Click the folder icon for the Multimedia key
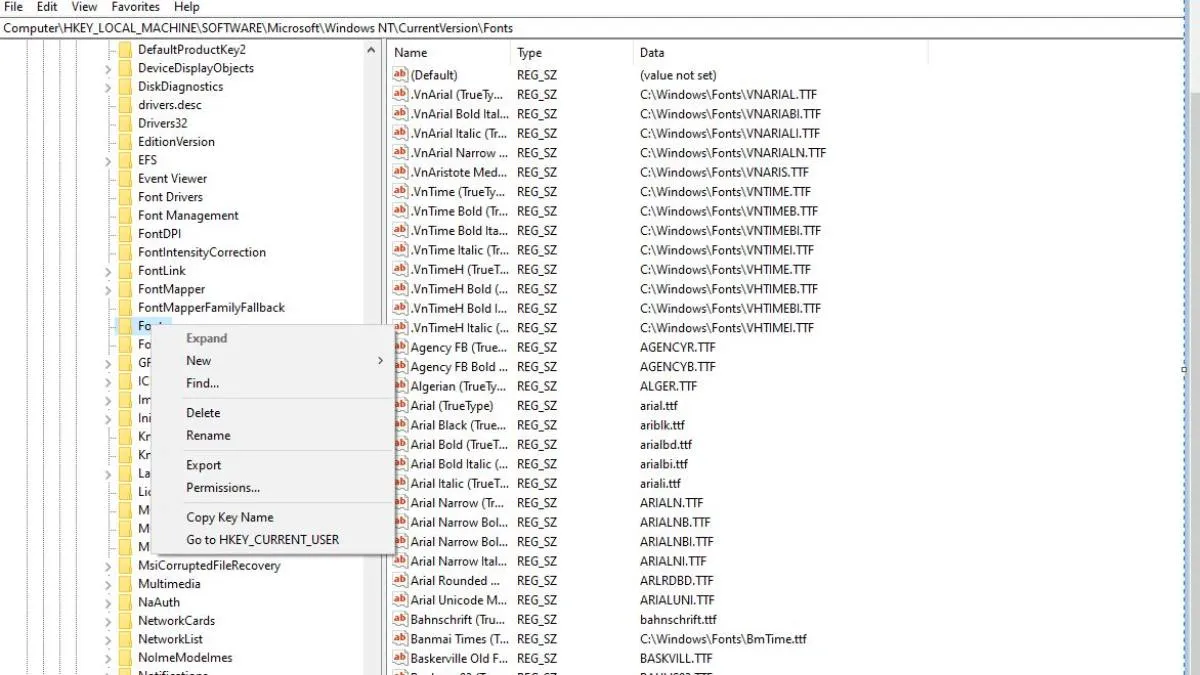The image size is (1200, 675). coord(124,583)
